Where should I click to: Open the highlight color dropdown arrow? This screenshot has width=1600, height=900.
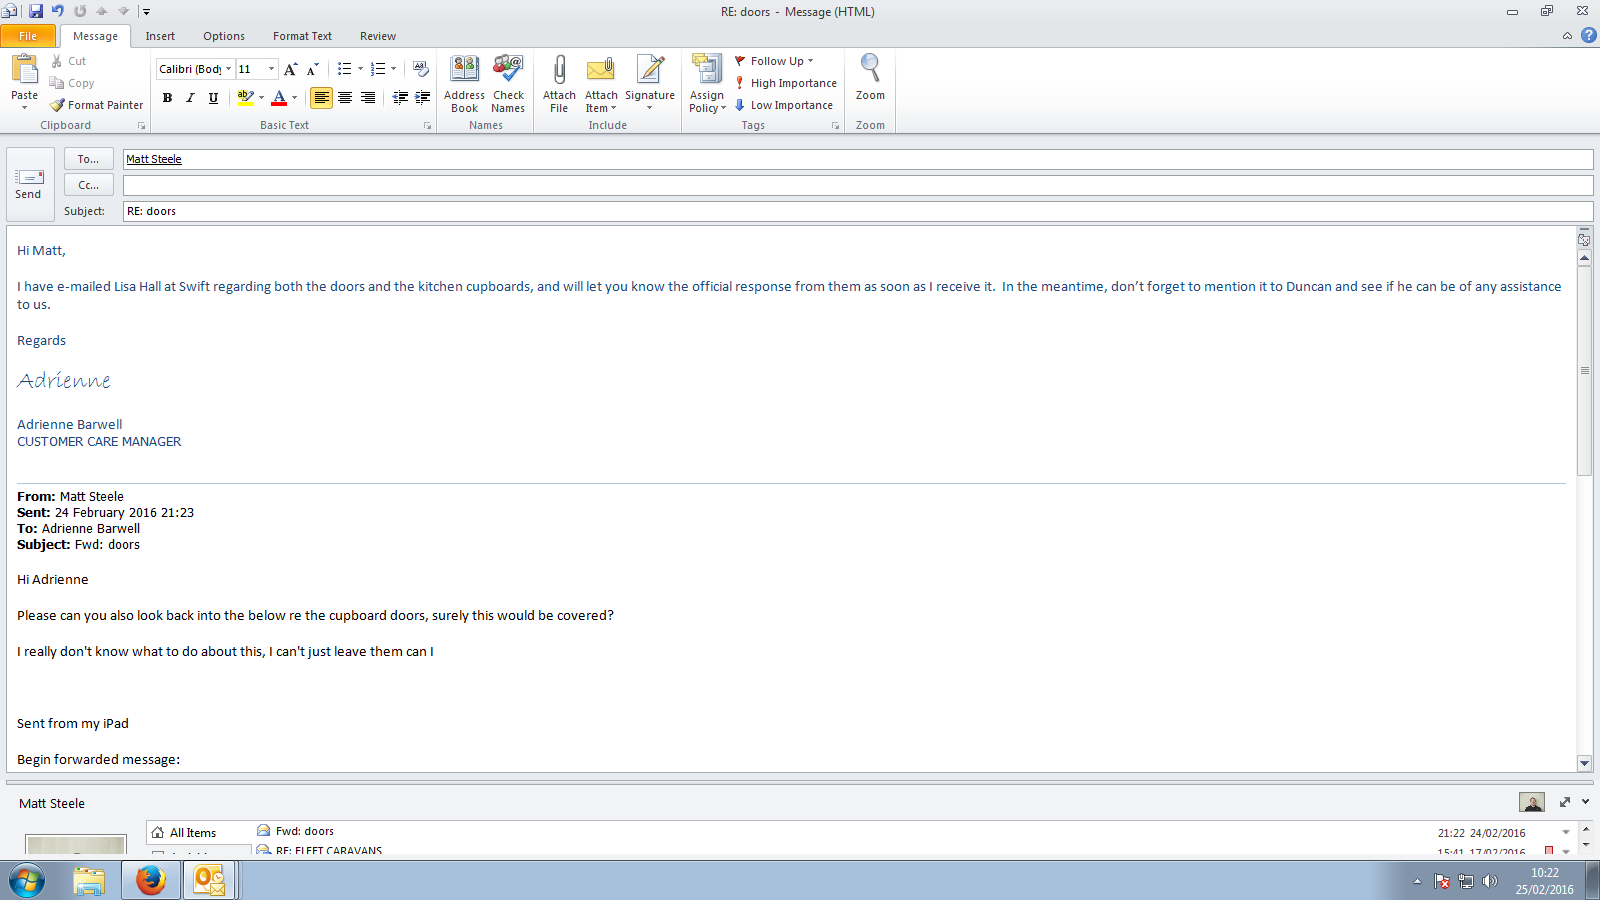tap(262, 97)
